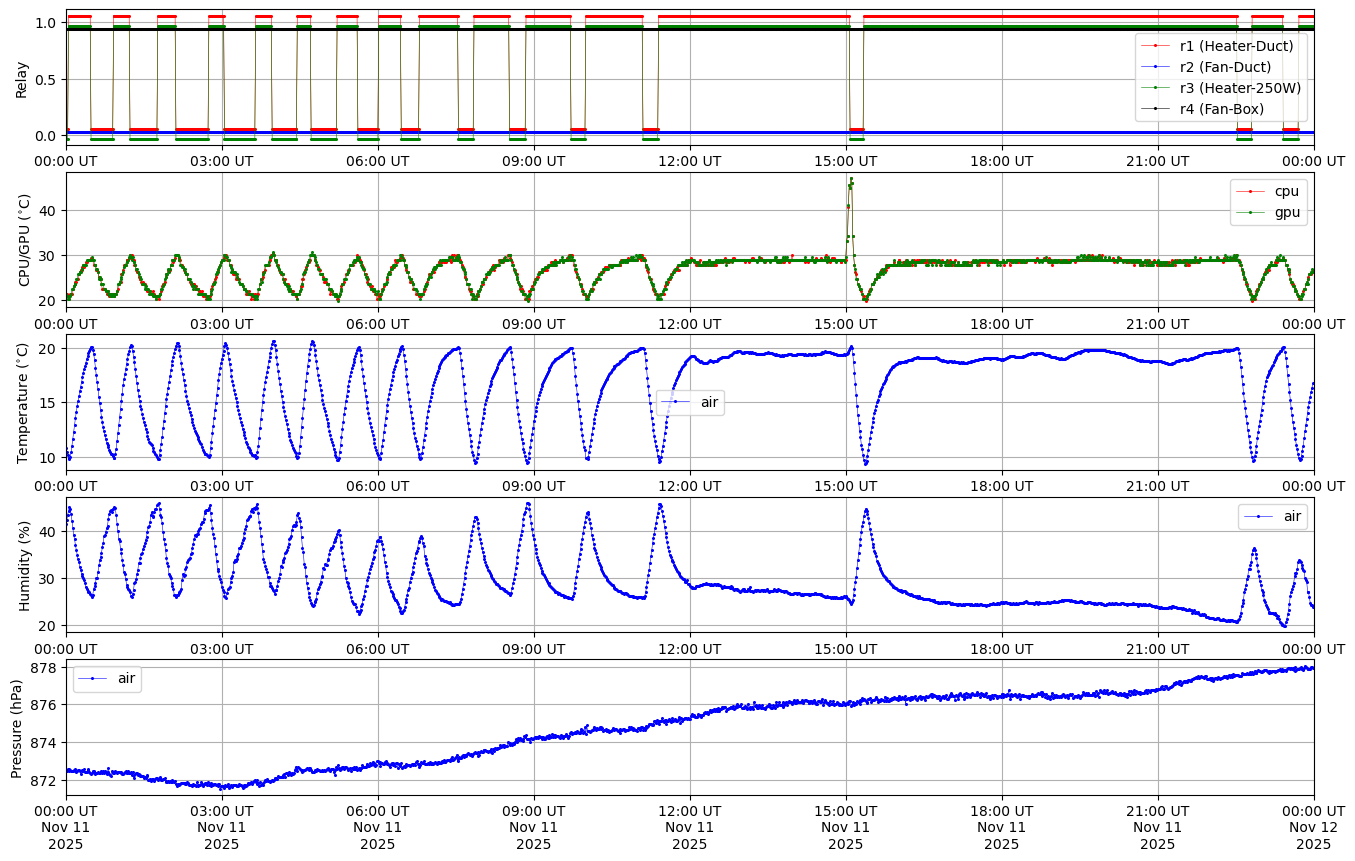Select the r4 (Fan-Box) legend entry
Viewport: 1355px width, 861px height.
click(x=1221, y=108)
